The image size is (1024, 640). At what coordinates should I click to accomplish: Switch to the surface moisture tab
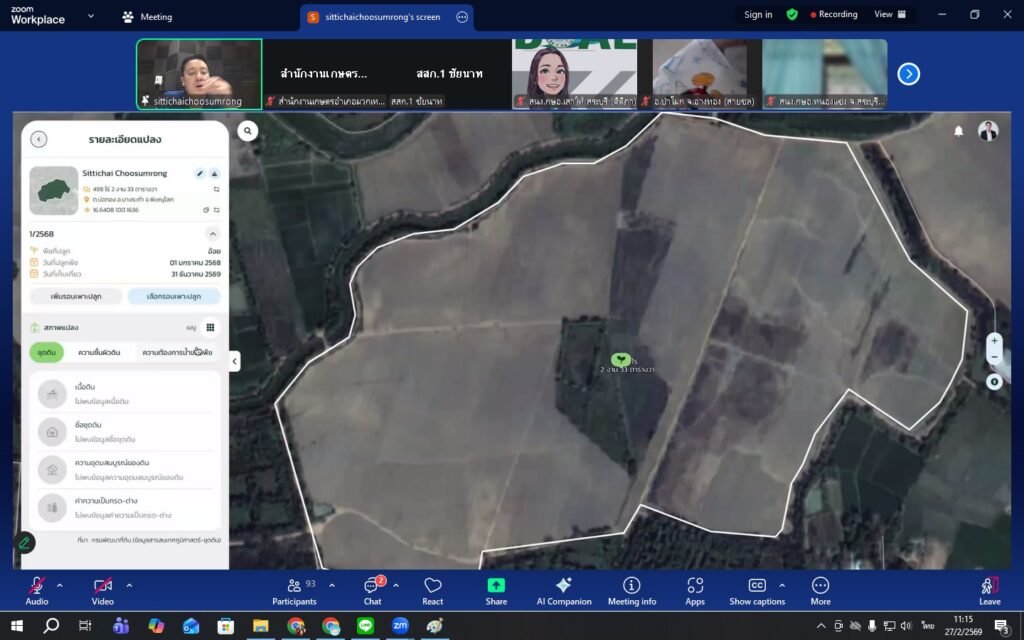[x=99, y=352]
